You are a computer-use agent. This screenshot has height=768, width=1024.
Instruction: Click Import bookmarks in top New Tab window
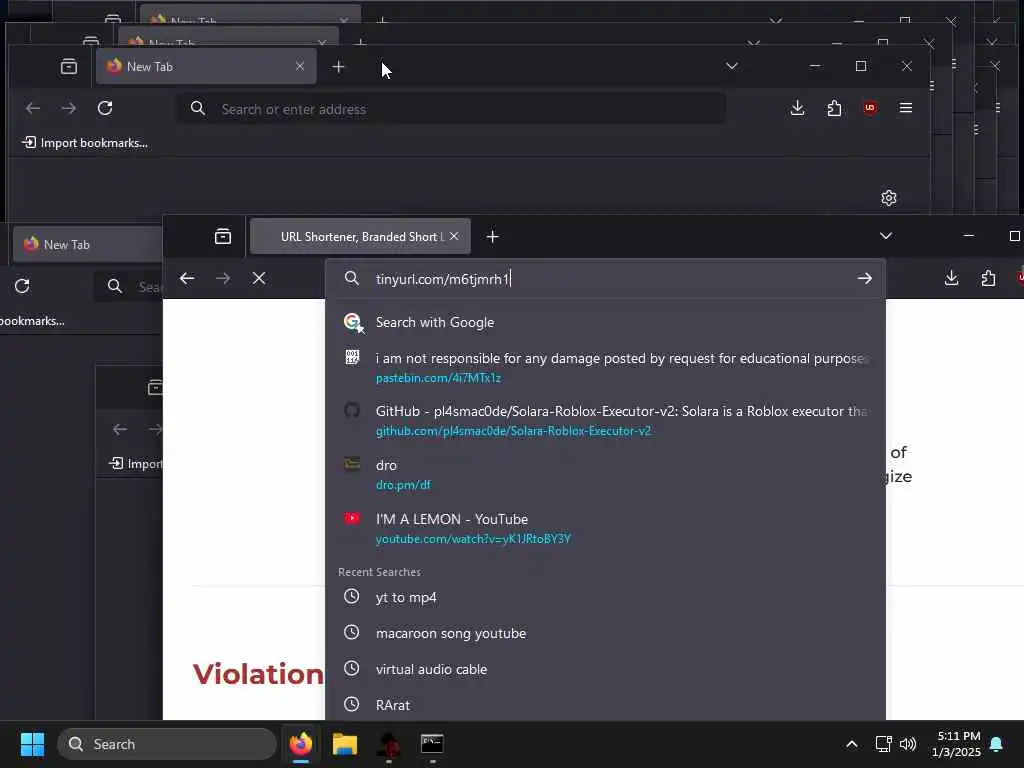pyautogui.click(x=85, y=142)
